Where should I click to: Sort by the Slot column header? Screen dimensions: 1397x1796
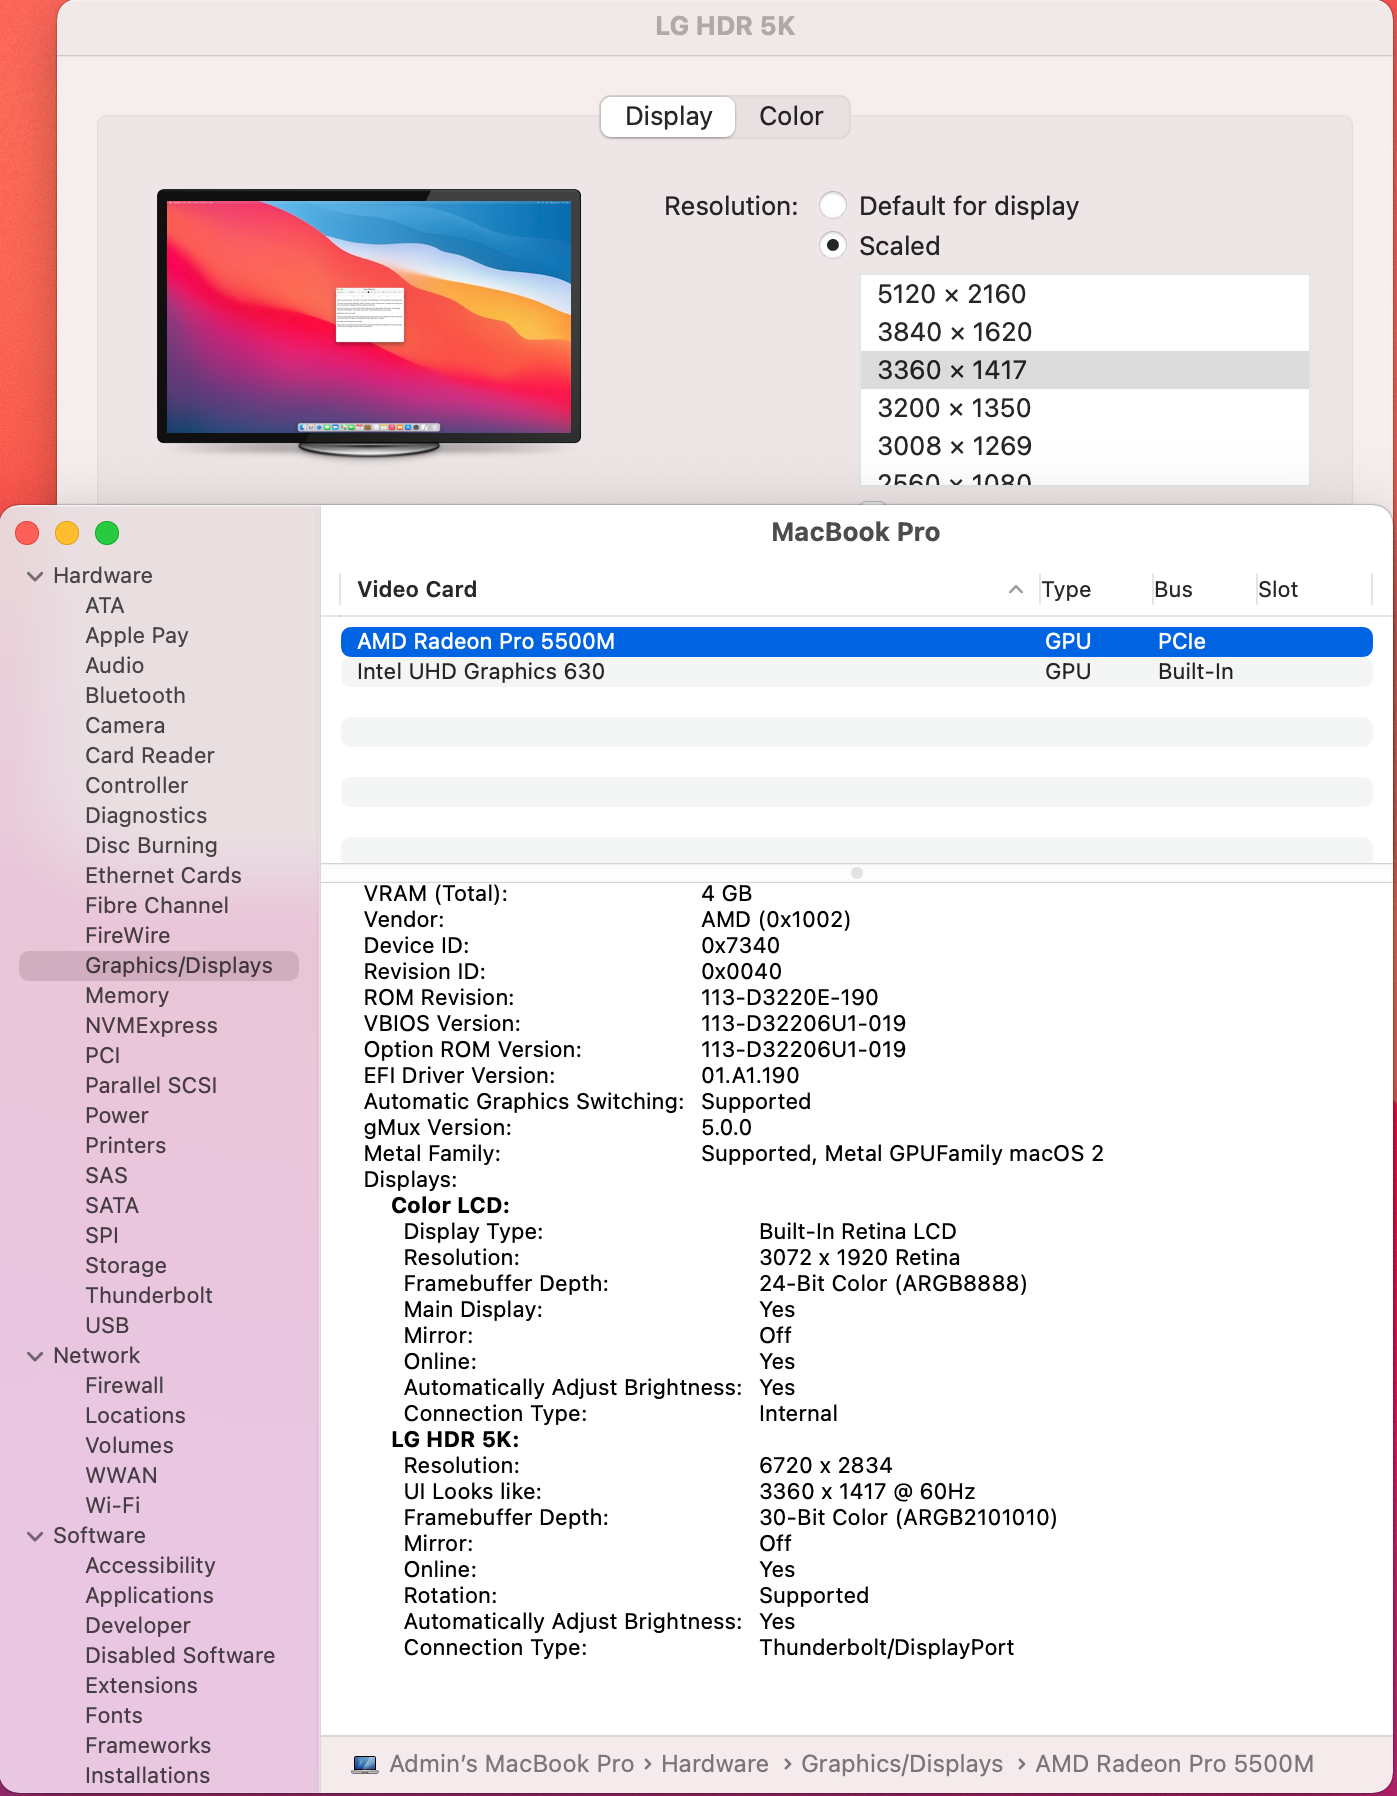tap(1277, 589)
